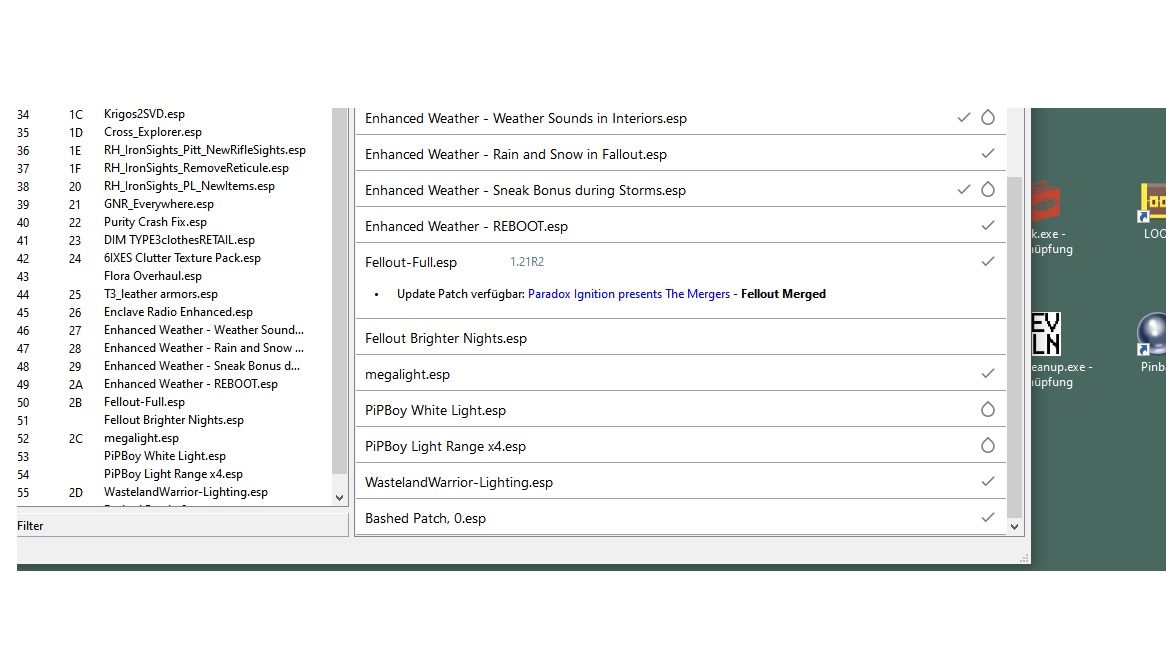Screen dimensions: 1166x648
Task: Open the Paradox Ignition presents The Mergers link
Action: (x=629, y=294)
